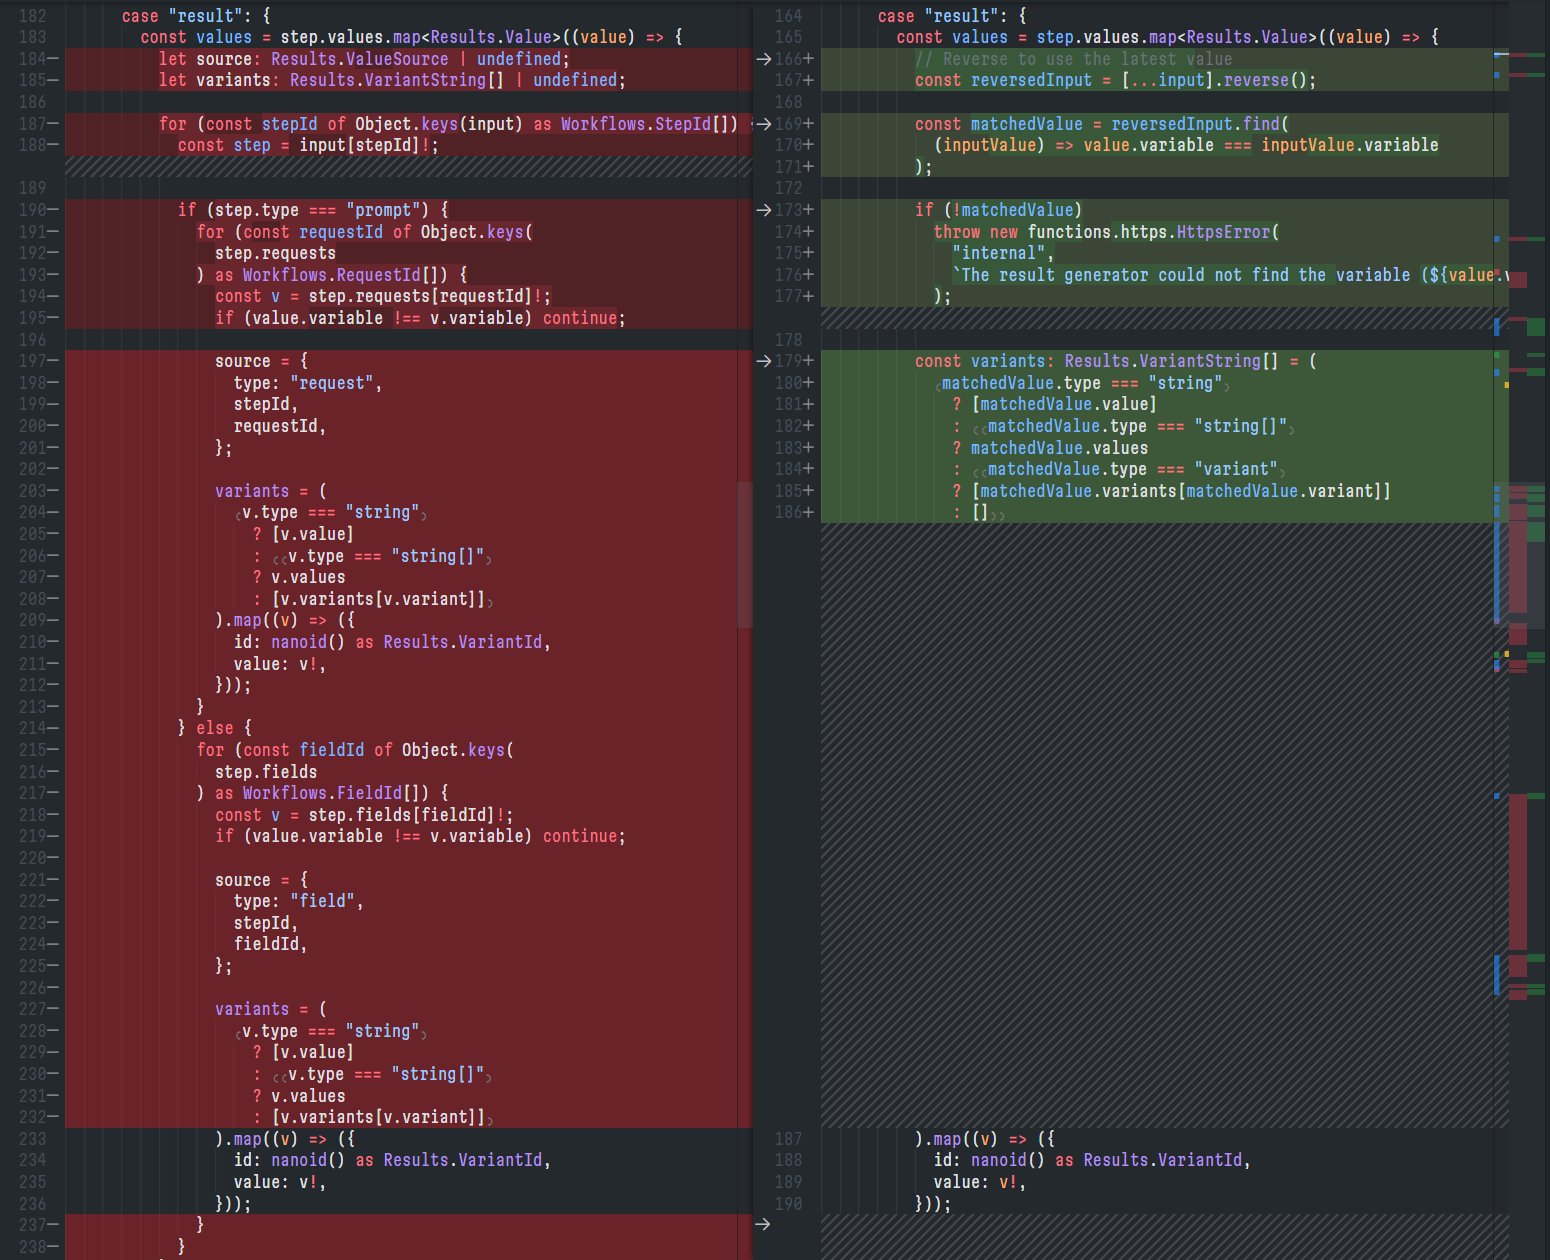The width and height of the screenshot is (1550, 1260).
Task: Click the revert arrow at line 179
Action: point(763,361)
